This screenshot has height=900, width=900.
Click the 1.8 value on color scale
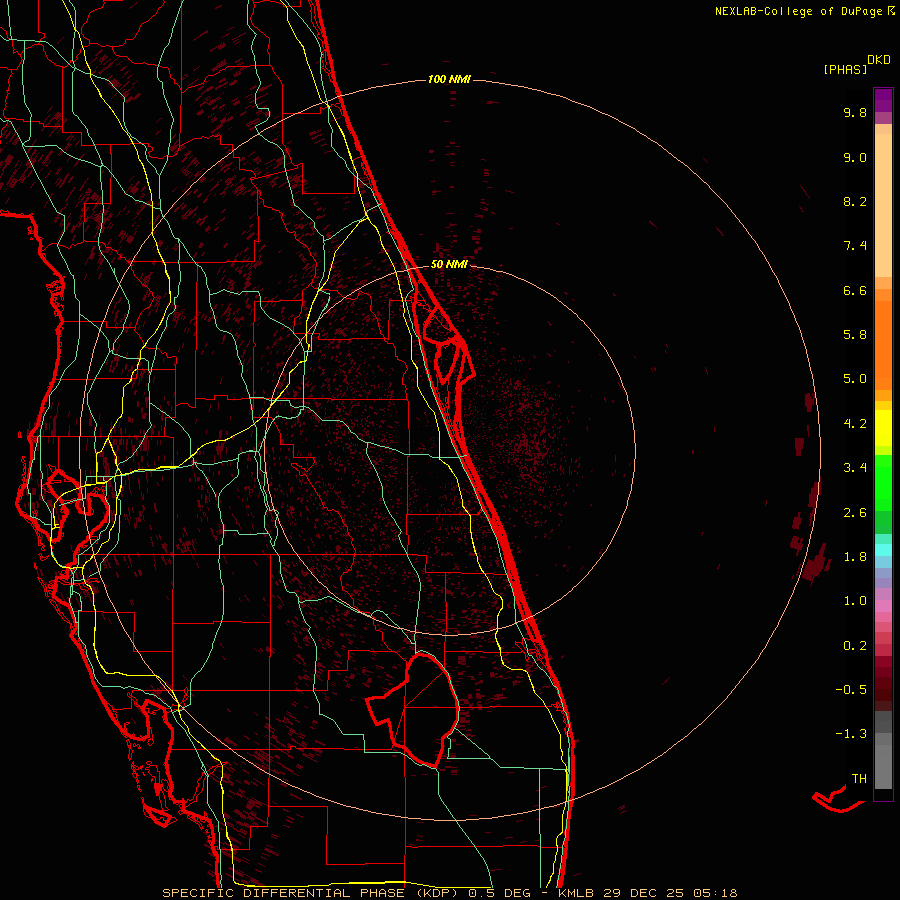point(855,557)
